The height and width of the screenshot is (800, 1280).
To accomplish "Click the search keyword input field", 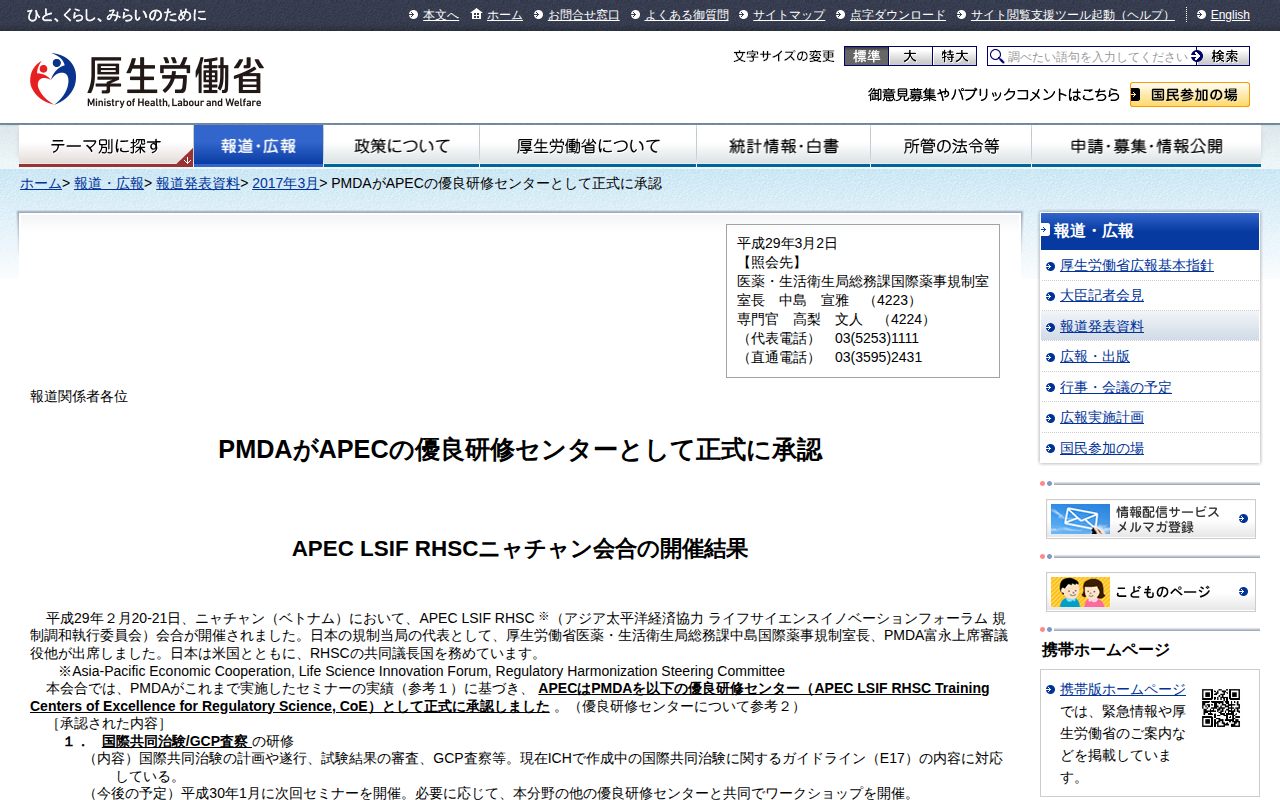I will [1095, 56].
